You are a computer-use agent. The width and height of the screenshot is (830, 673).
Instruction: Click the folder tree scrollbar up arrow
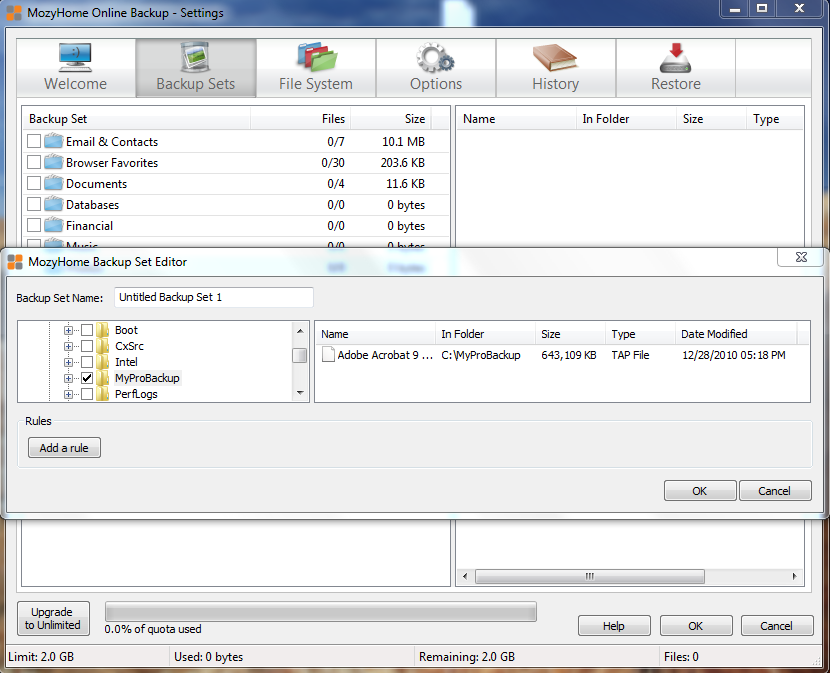coord(300,331)
